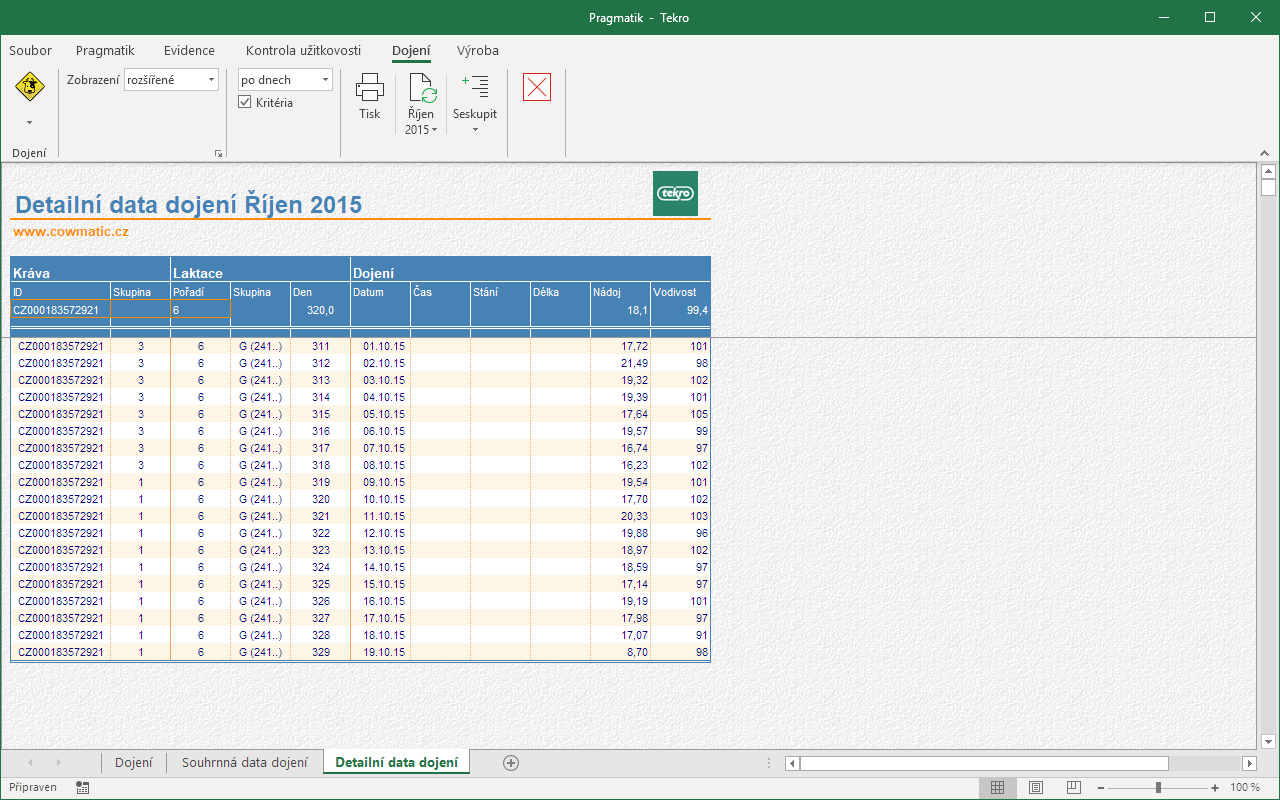1280x800 pixels.
Task: Click the macro recording icon in status bar
Action: [83, 788]
